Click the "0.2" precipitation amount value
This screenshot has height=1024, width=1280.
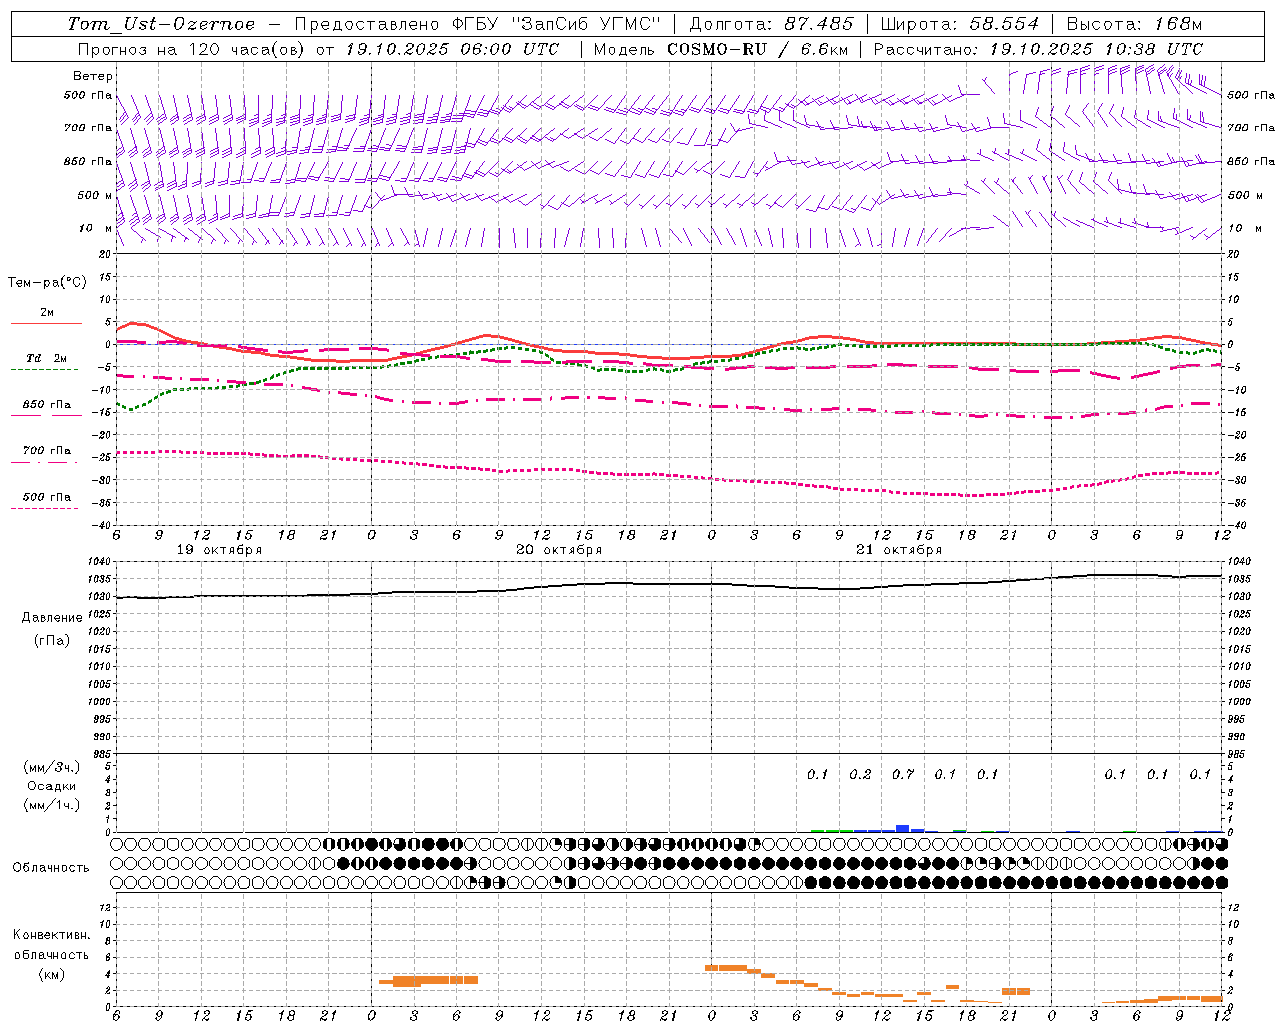tap(860, 774)
